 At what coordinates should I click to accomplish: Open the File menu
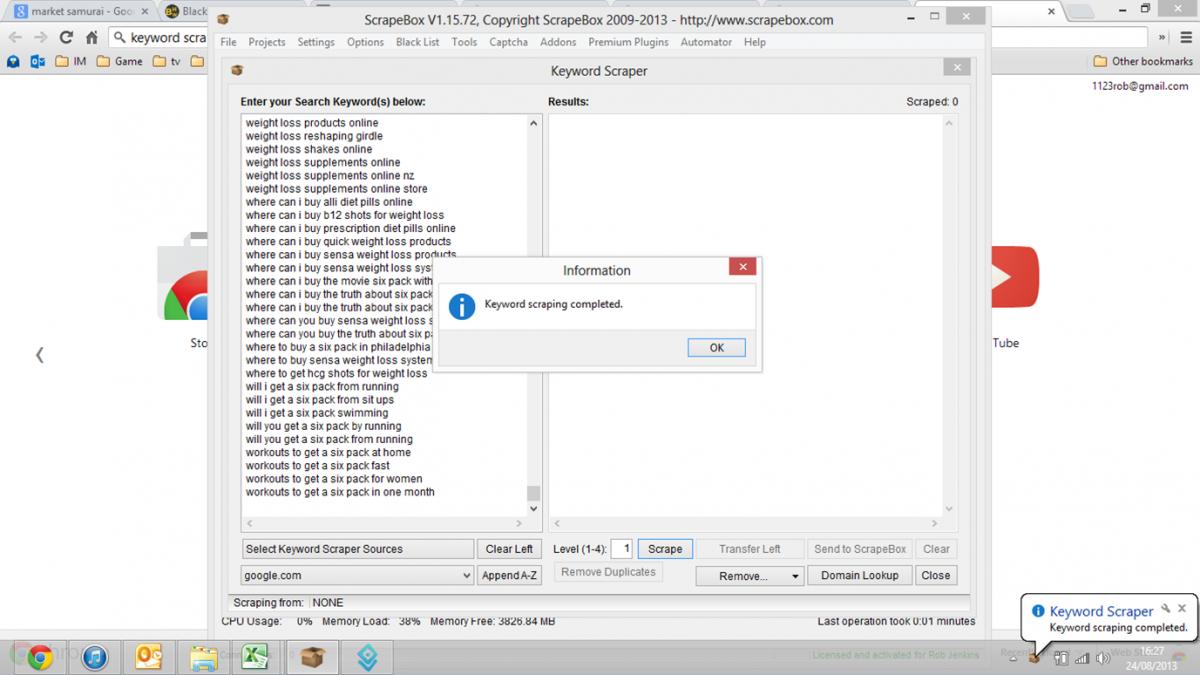(x=228, y=42)
